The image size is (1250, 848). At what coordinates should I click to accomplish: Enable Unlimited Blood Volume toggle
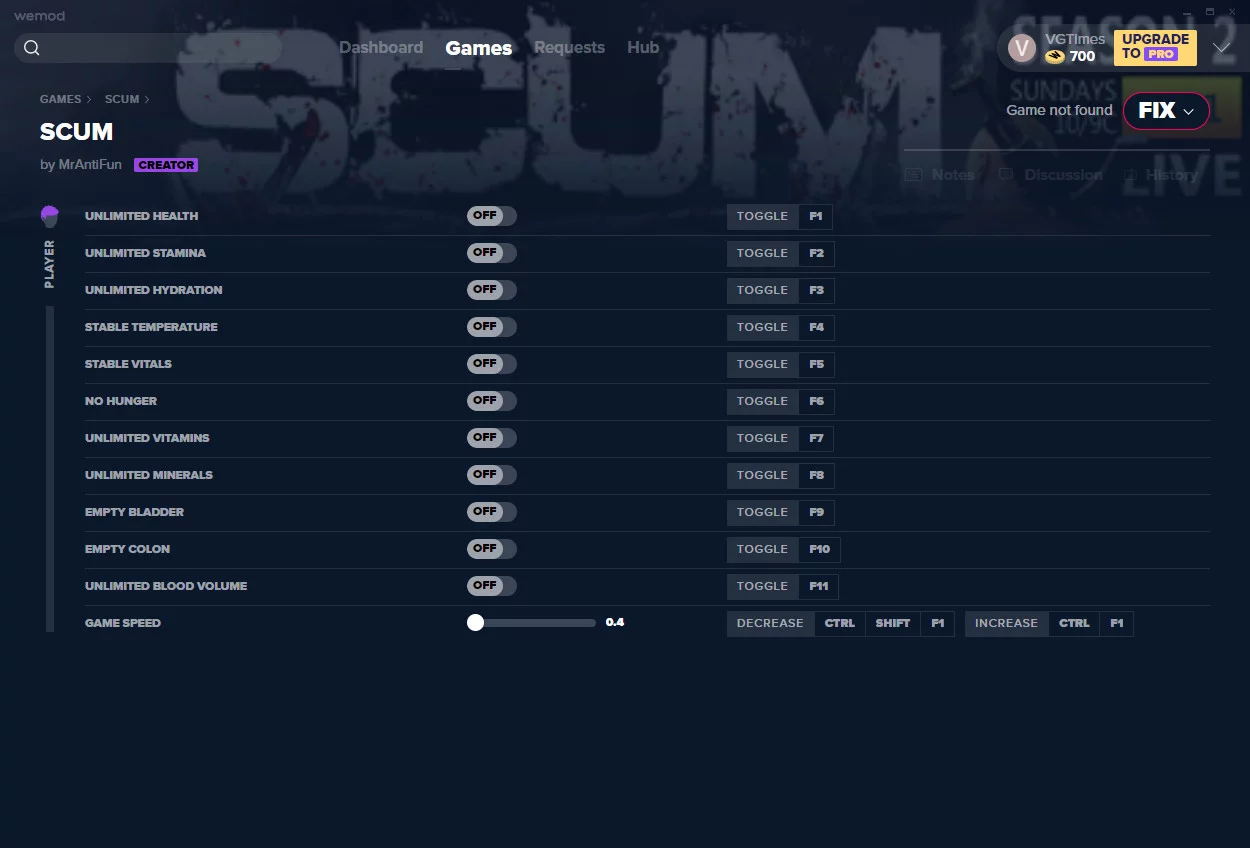[x=492, y=586]
